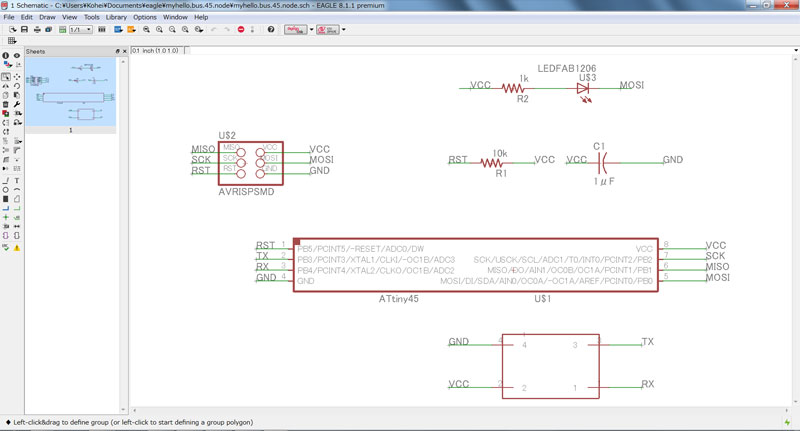Open the Library menu
Screen dimensions: 800x431
[x=116, y=17]
